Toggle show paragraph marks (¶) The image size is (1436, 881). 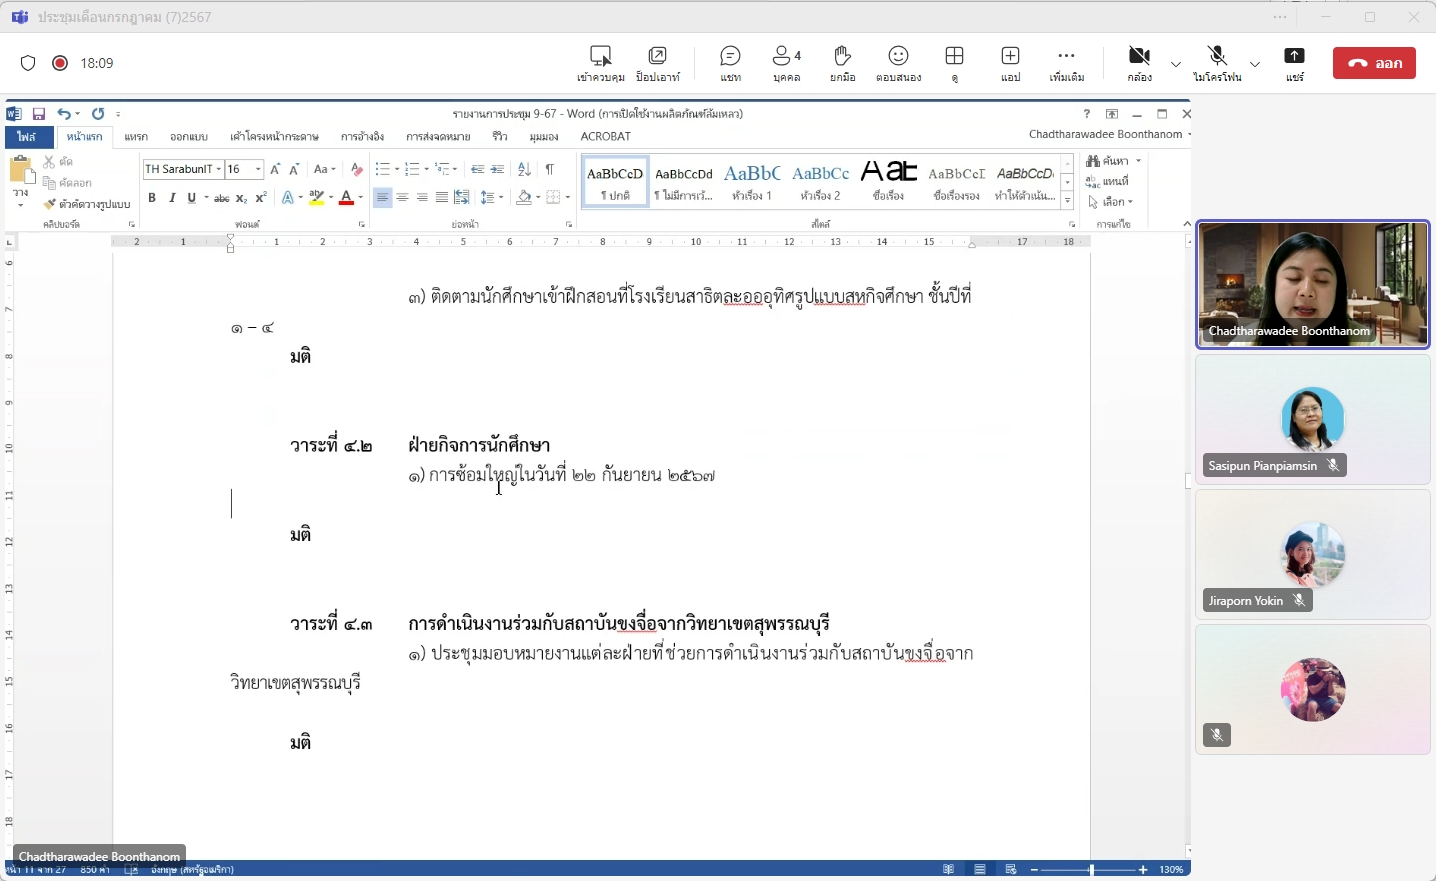550,169
